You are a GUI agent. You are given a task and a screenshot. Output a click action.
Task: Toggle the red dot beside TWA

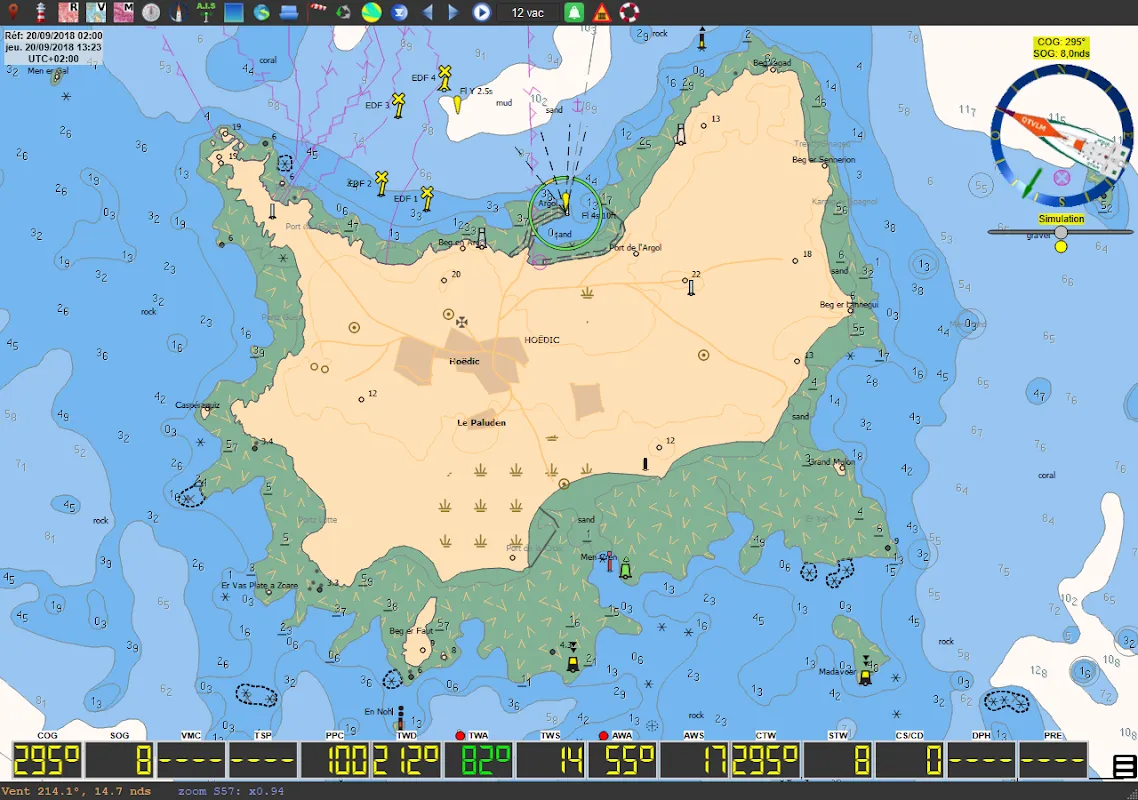pyautogui.click(x=460, y=735)
